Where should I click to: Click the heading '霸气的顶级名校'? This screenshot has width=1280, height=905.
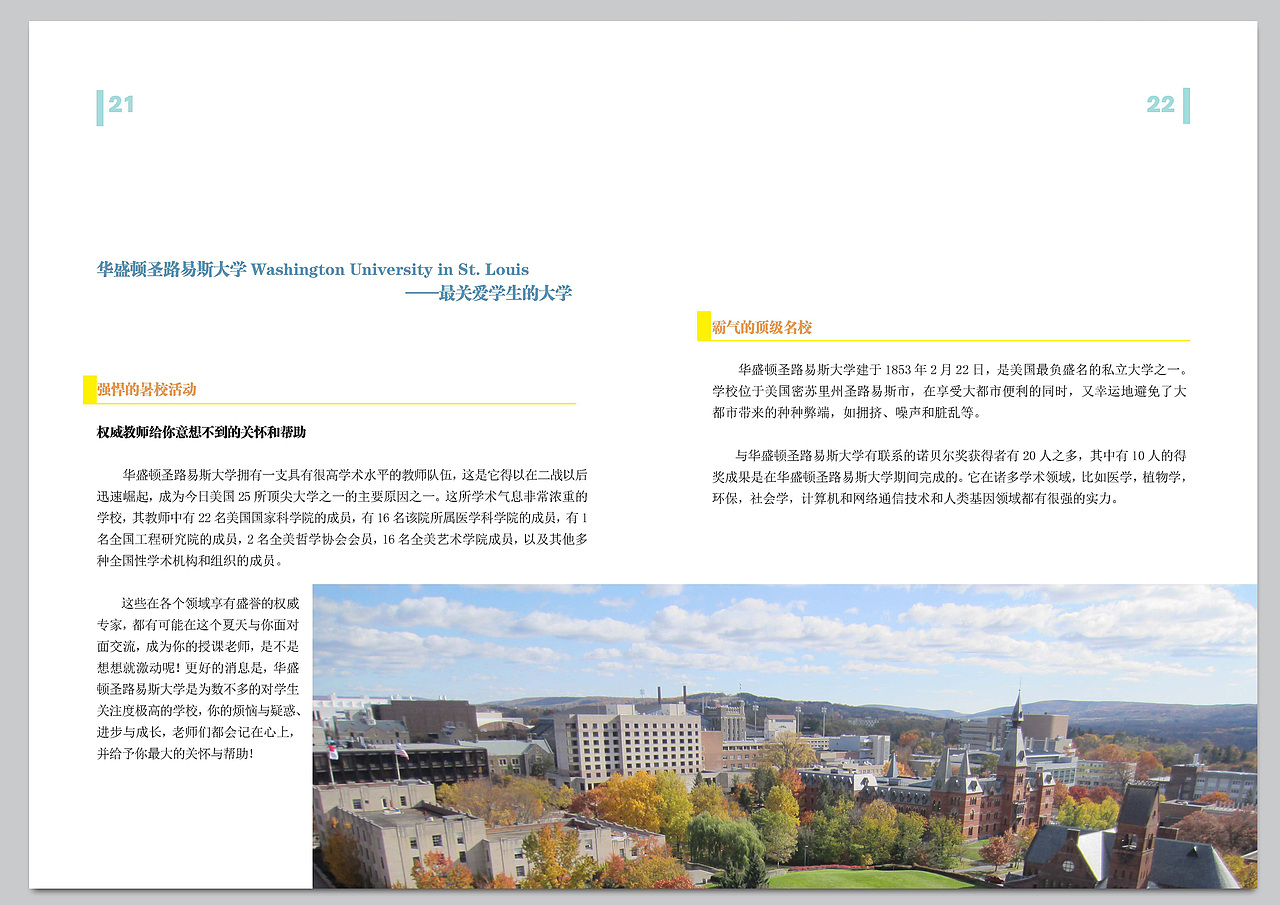762,328
